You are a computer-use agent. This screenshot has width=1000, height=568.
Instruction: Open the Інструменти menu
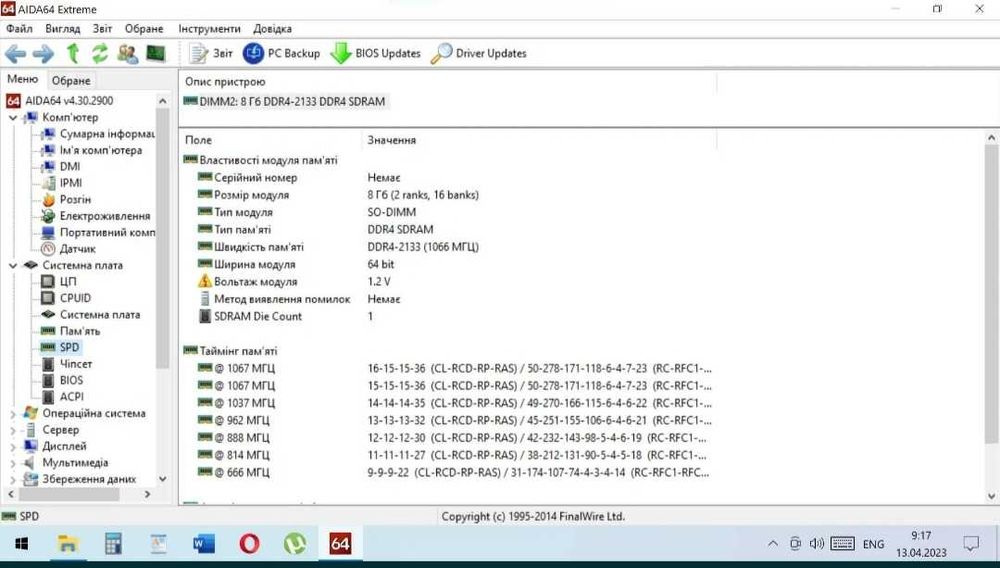(x=209, y=29)
